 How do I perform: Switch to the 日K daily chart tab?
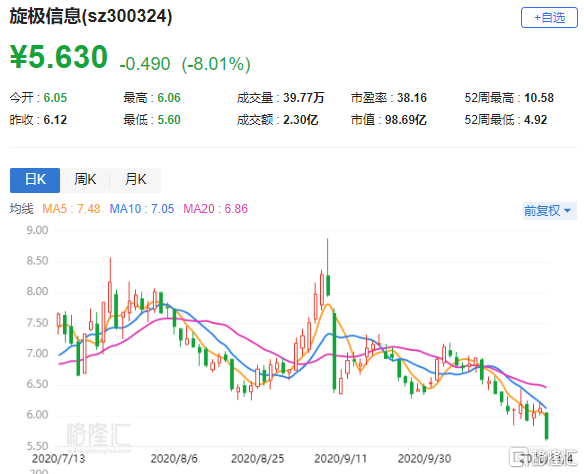(35, 180)
